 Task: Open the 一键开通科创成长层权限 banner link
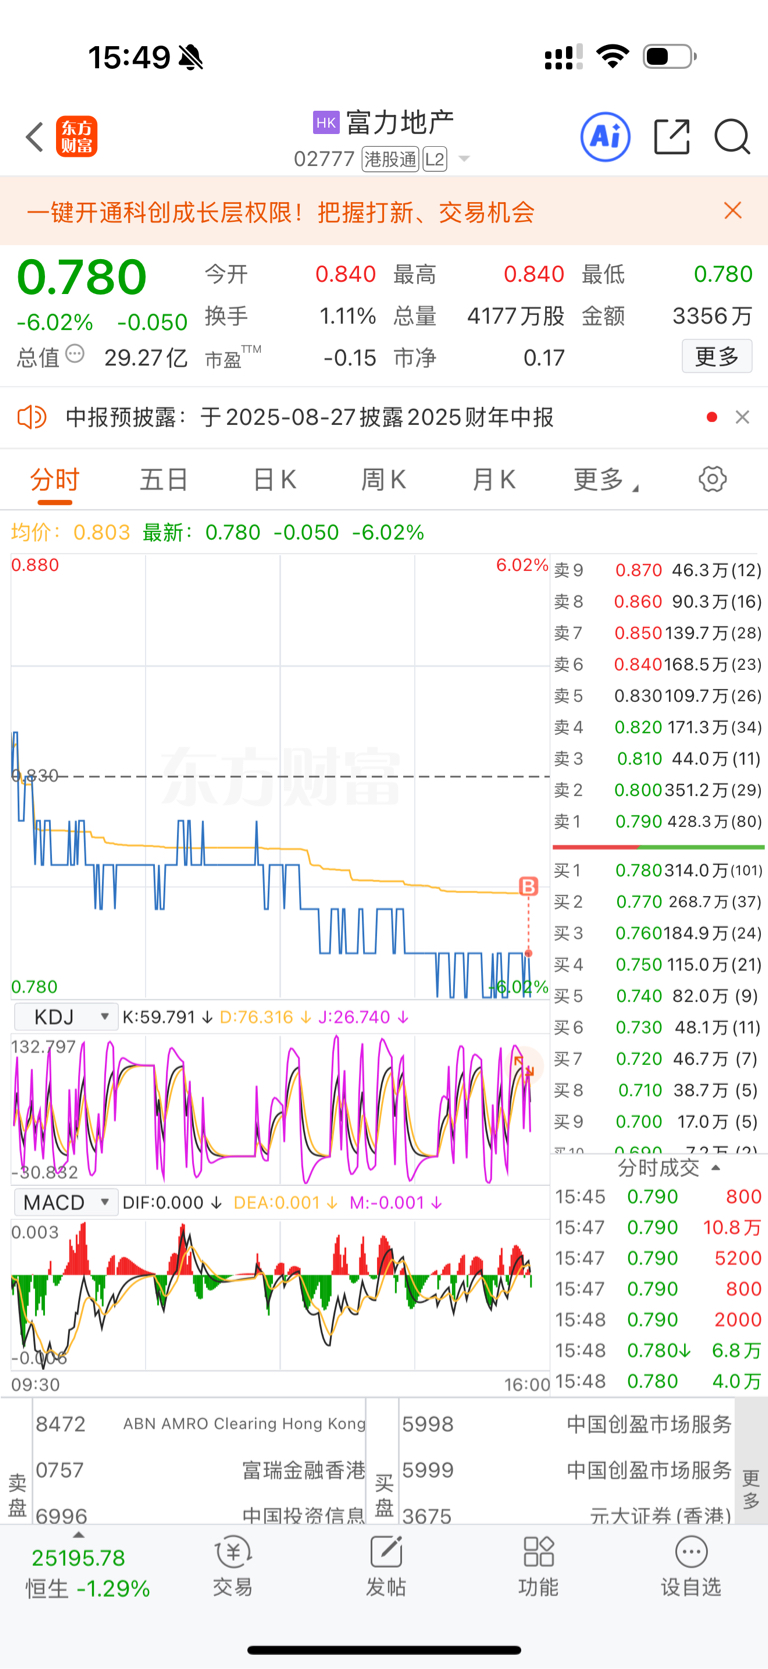pyautogui.click(x=280, y=212)
